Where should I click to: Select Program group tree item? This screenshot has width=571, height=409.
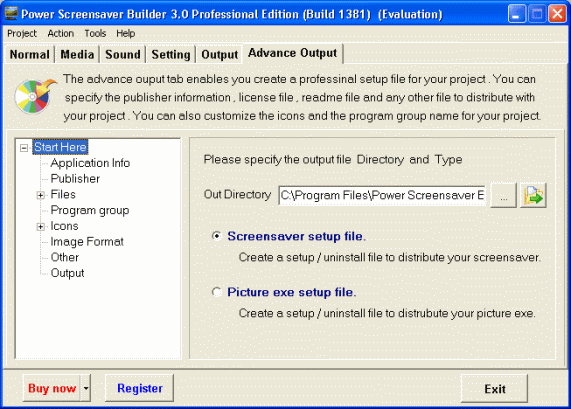tap(90, 210)
